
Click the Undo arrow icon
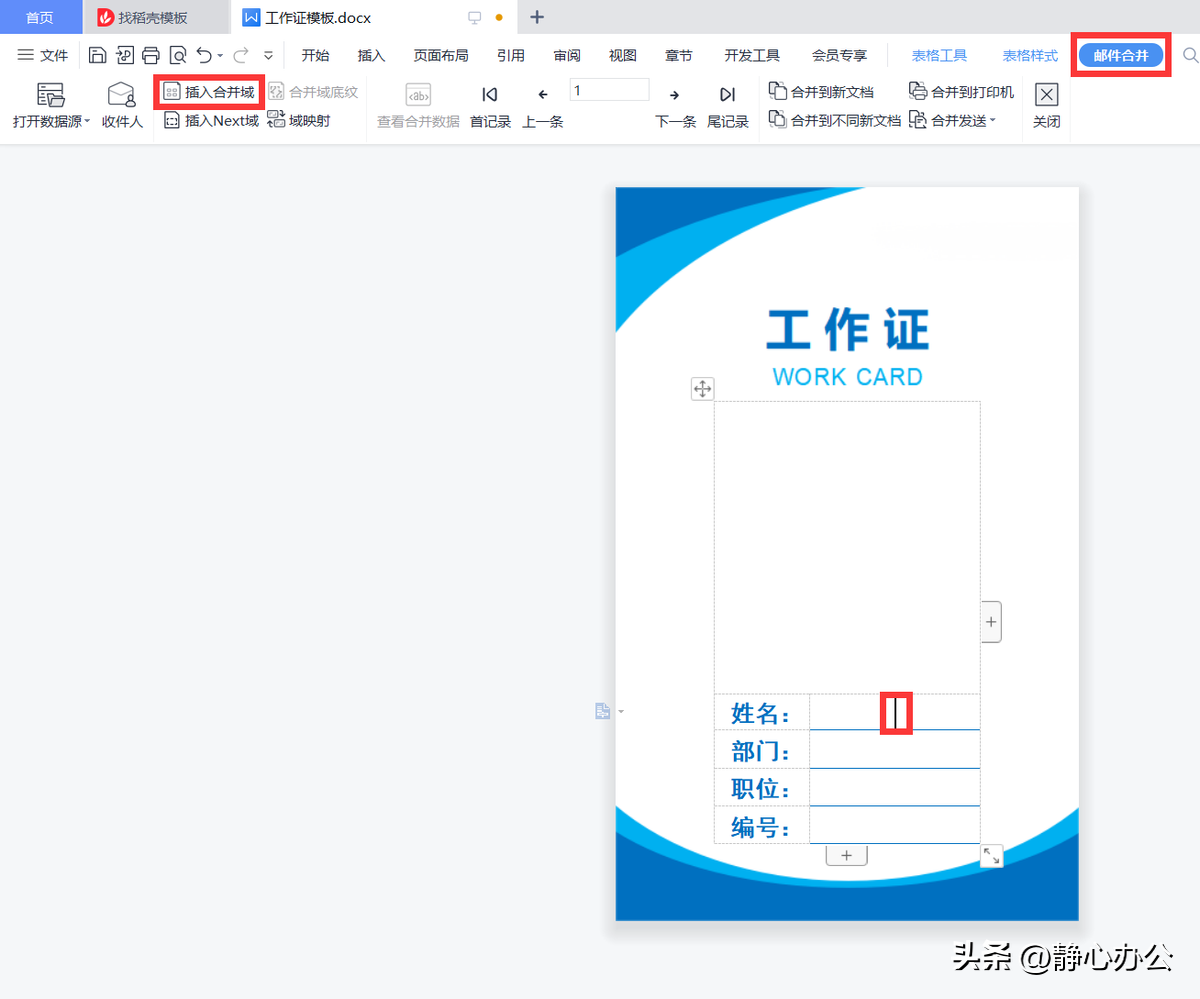coord(204,55)
